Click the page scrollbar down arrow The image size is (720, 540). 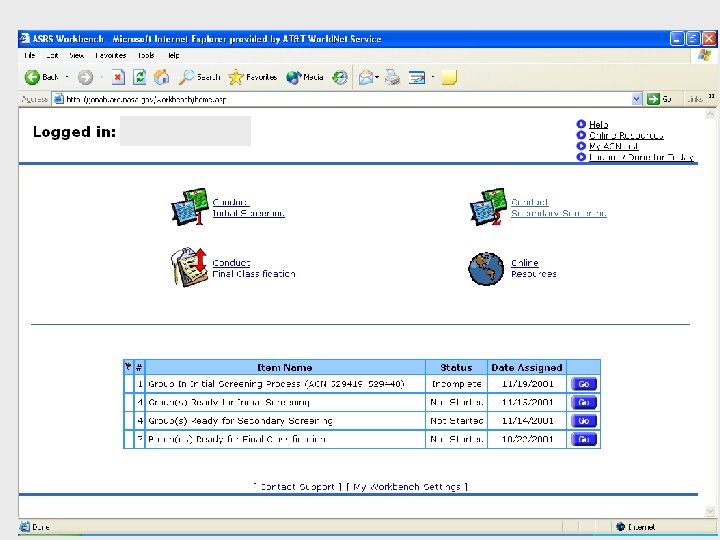tap(710, 511)
